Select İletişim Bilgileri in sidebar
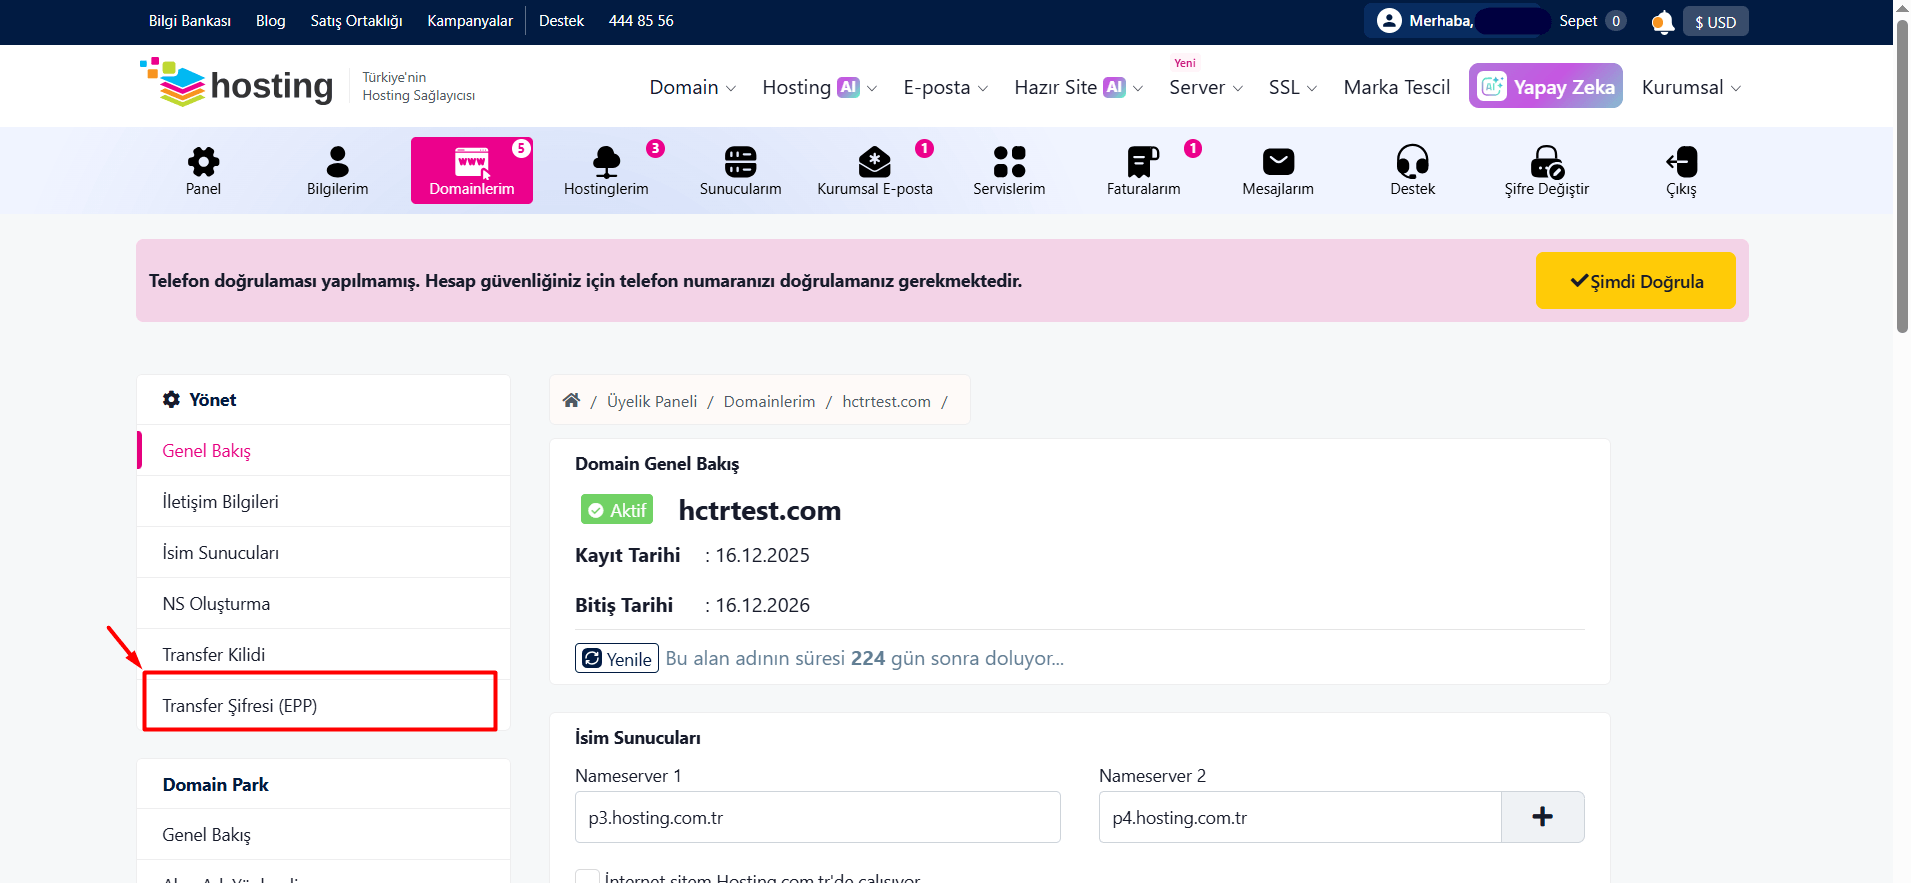Viewport: 1911px width, 883px height. click(323, 501)
